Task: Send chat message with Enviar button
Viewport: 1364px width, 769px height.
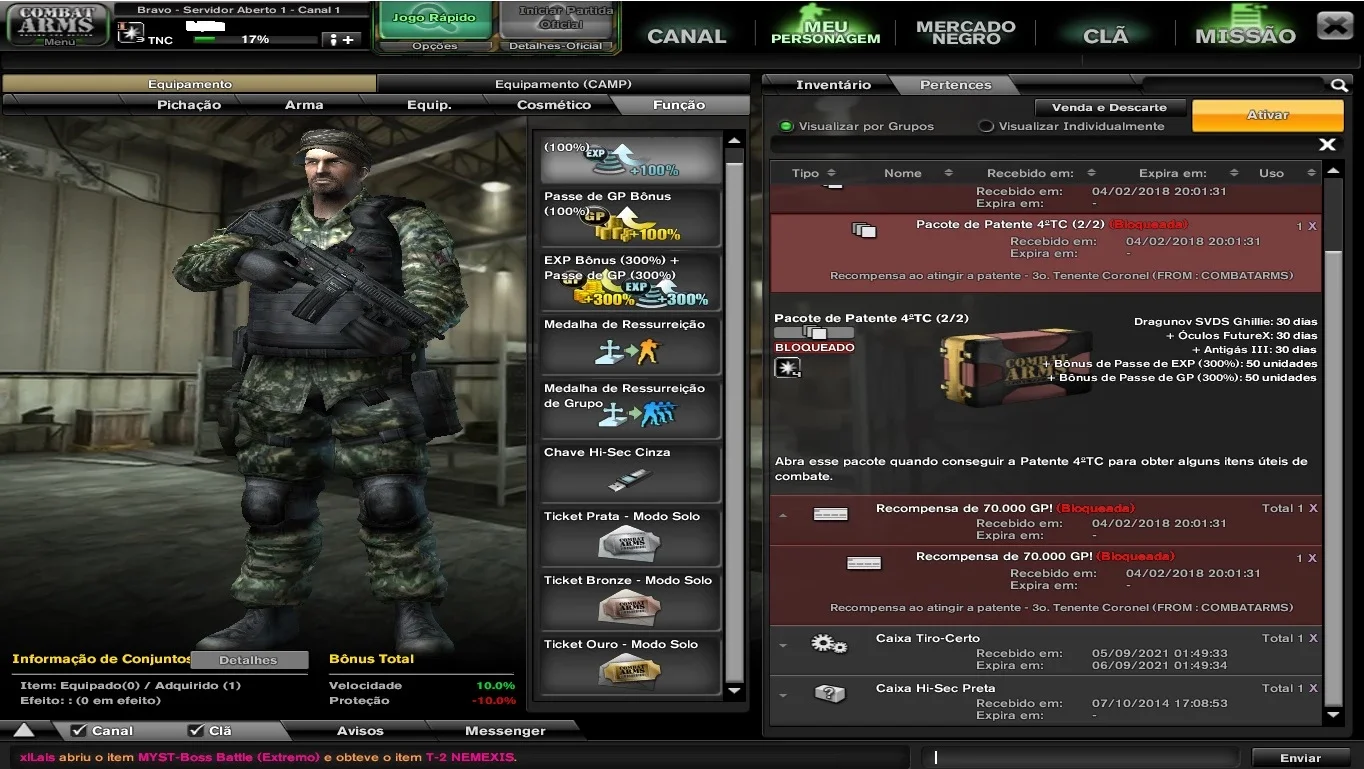Action: click(1300, 758)
